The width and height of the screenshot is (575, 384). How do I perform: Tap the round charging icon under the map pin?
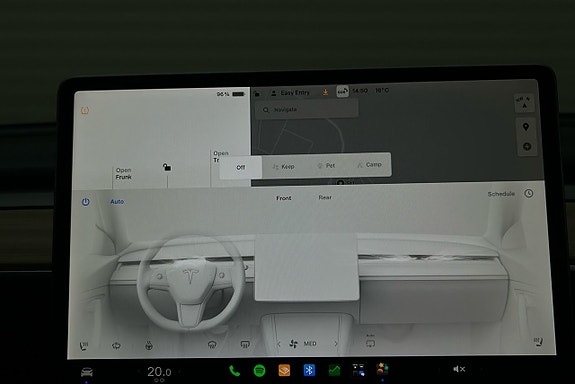coord(527,147)
